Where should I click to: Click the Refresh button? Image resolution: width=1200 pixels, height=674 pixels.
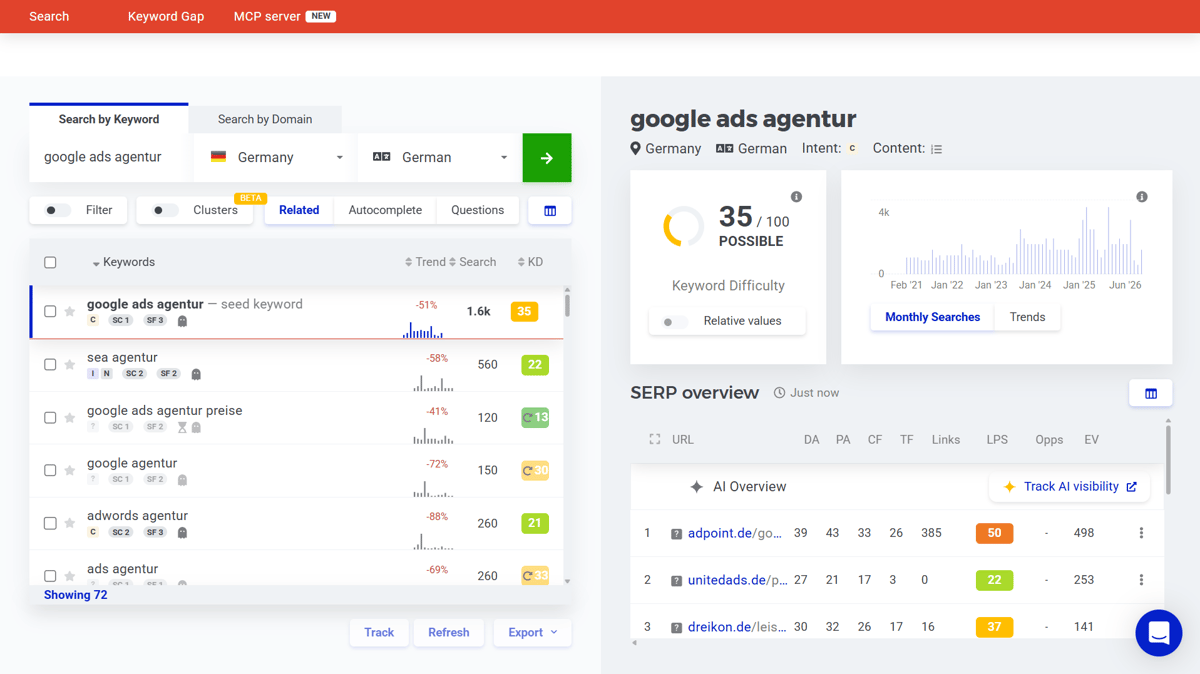(448, 633)
